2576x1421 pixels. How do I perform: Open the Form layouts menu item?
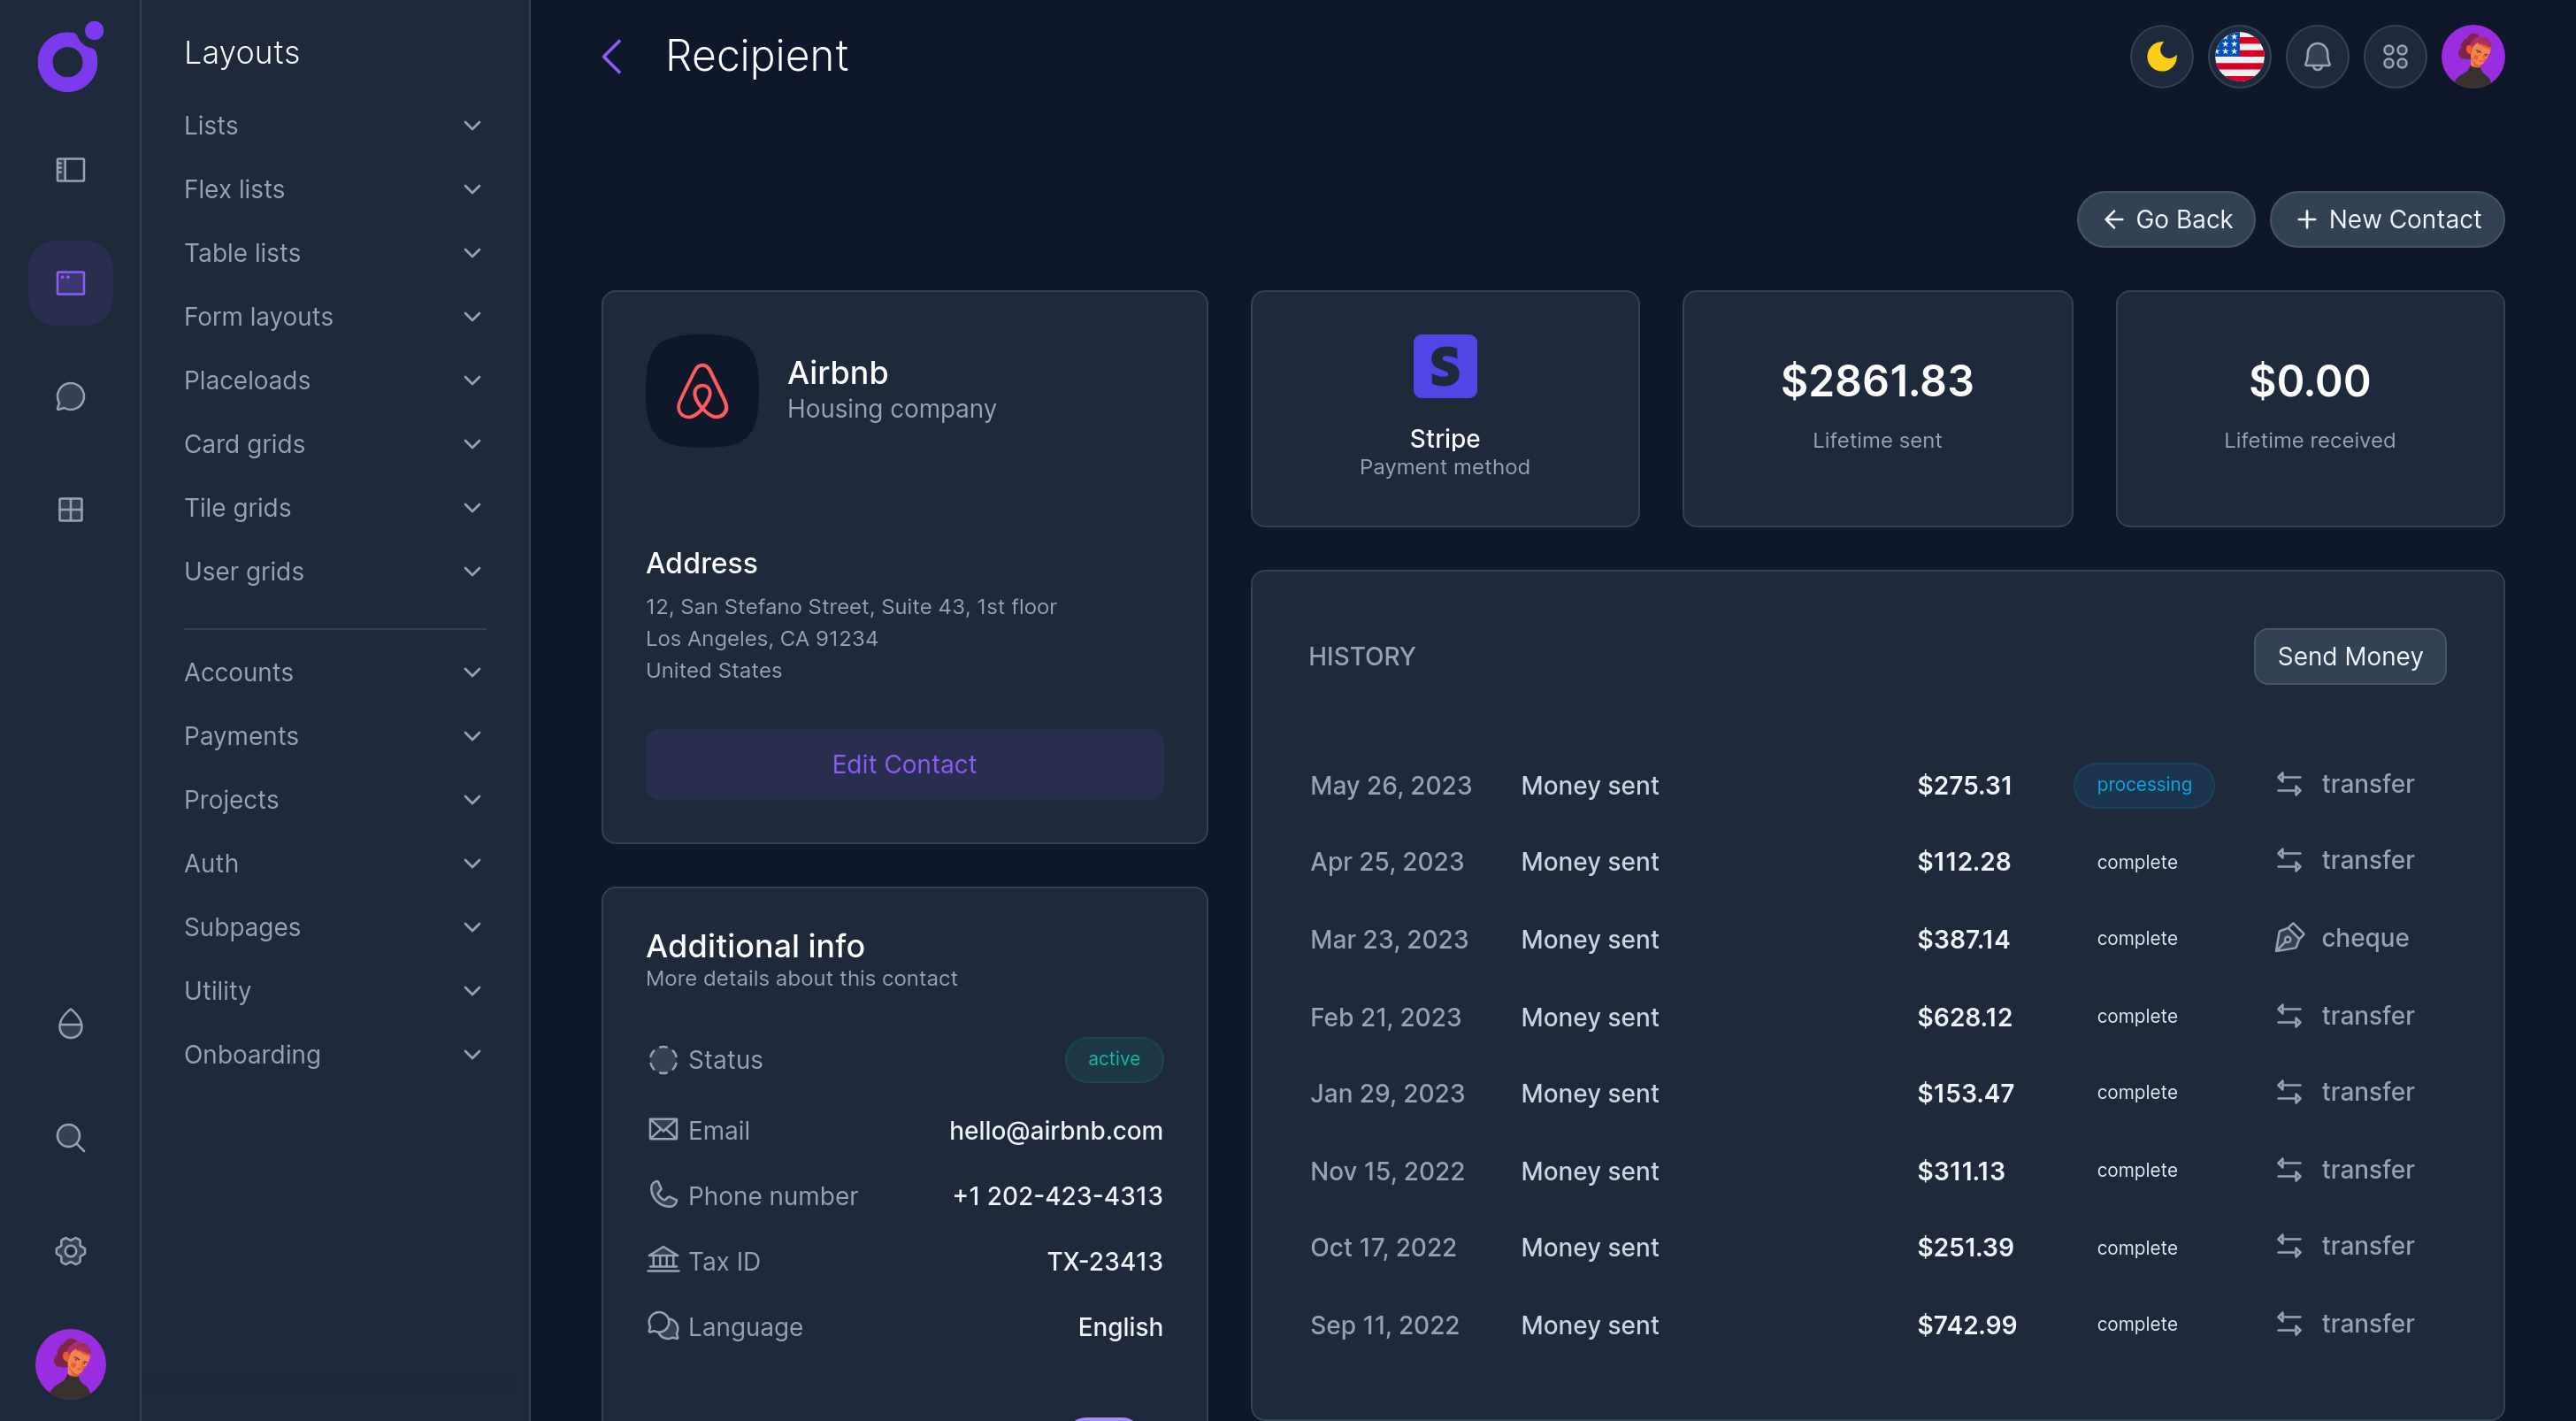point(333,317)
